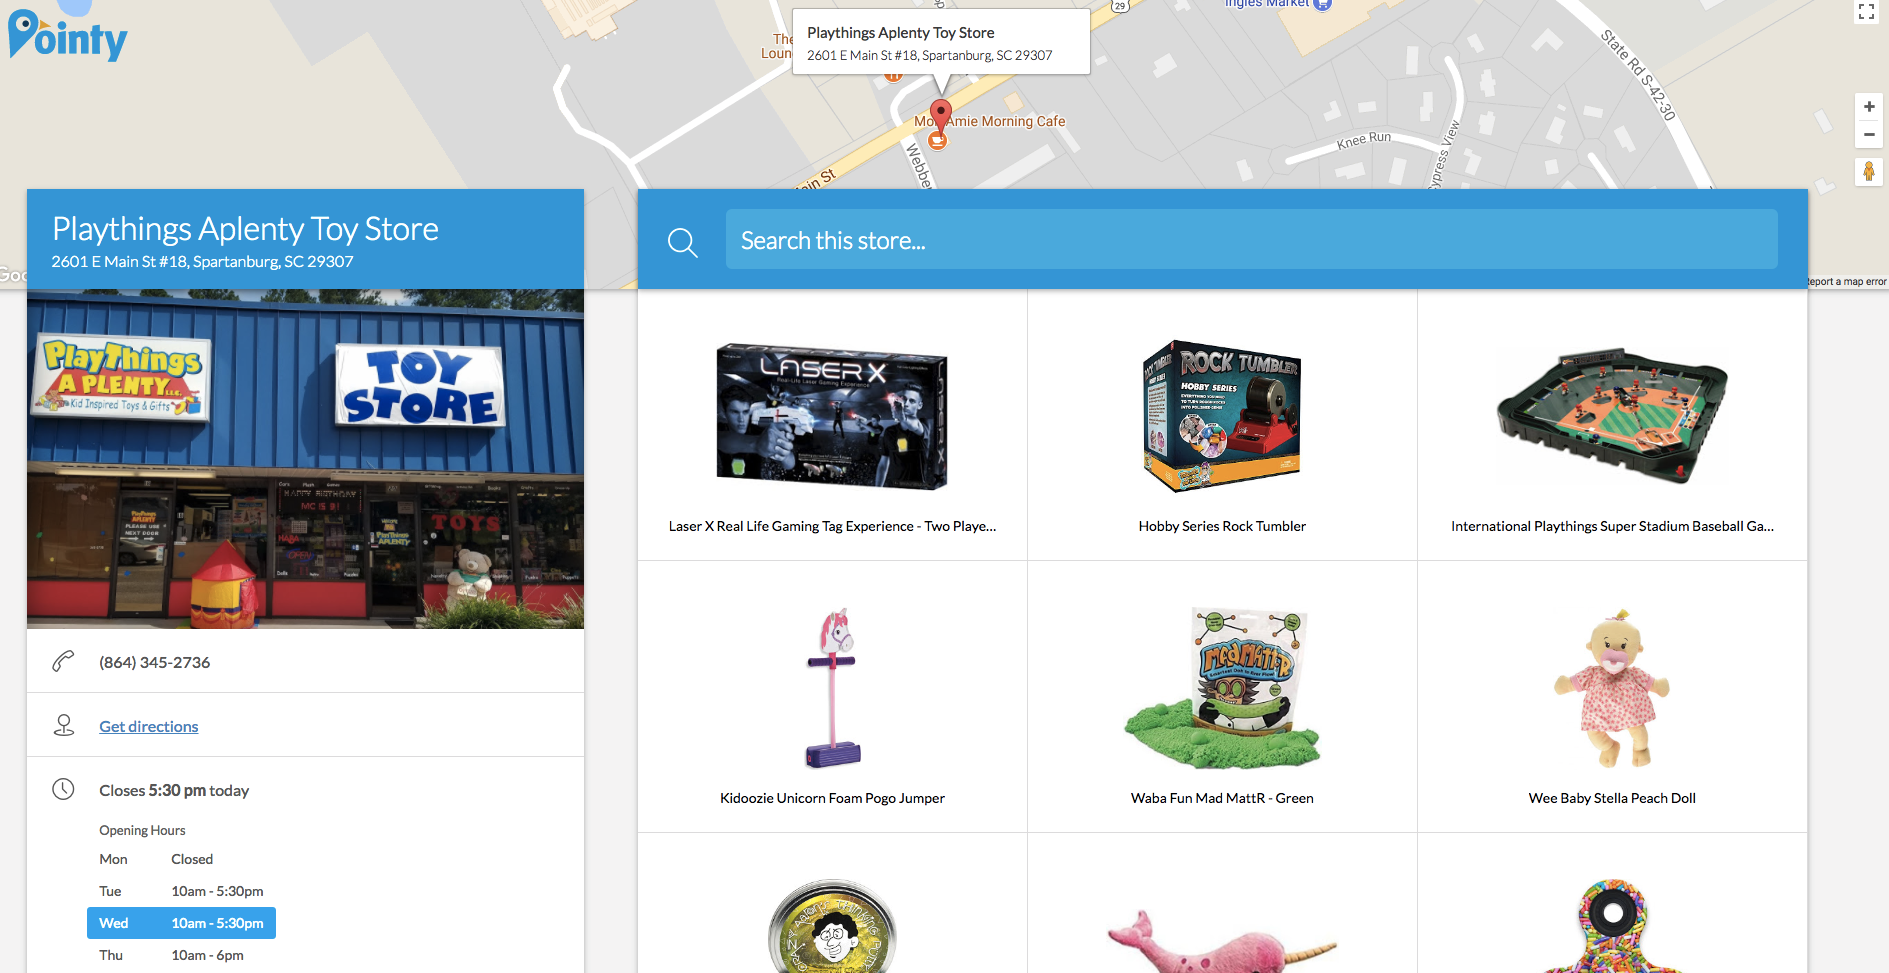Click Hobby Series Rock Tumbler title
Screen dimensions: 1889x973
click(1222, 526)
